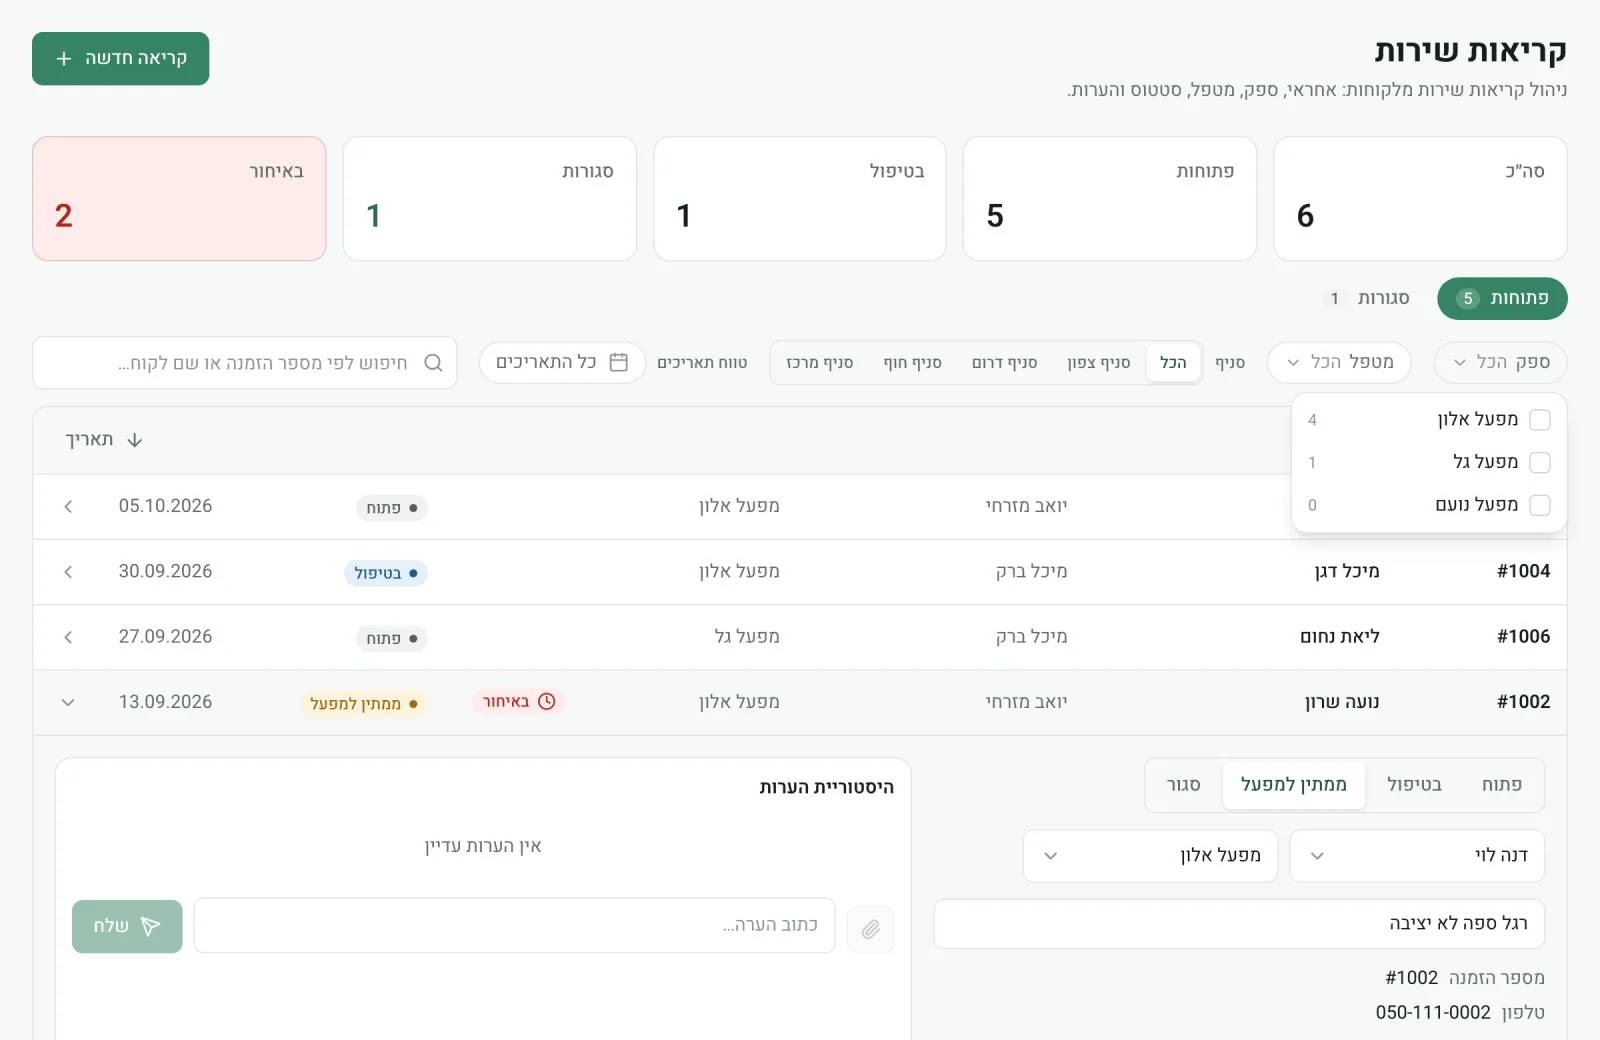Click the paper plane send icon
1600x1040 pixels.
click(x=151, y=927)
